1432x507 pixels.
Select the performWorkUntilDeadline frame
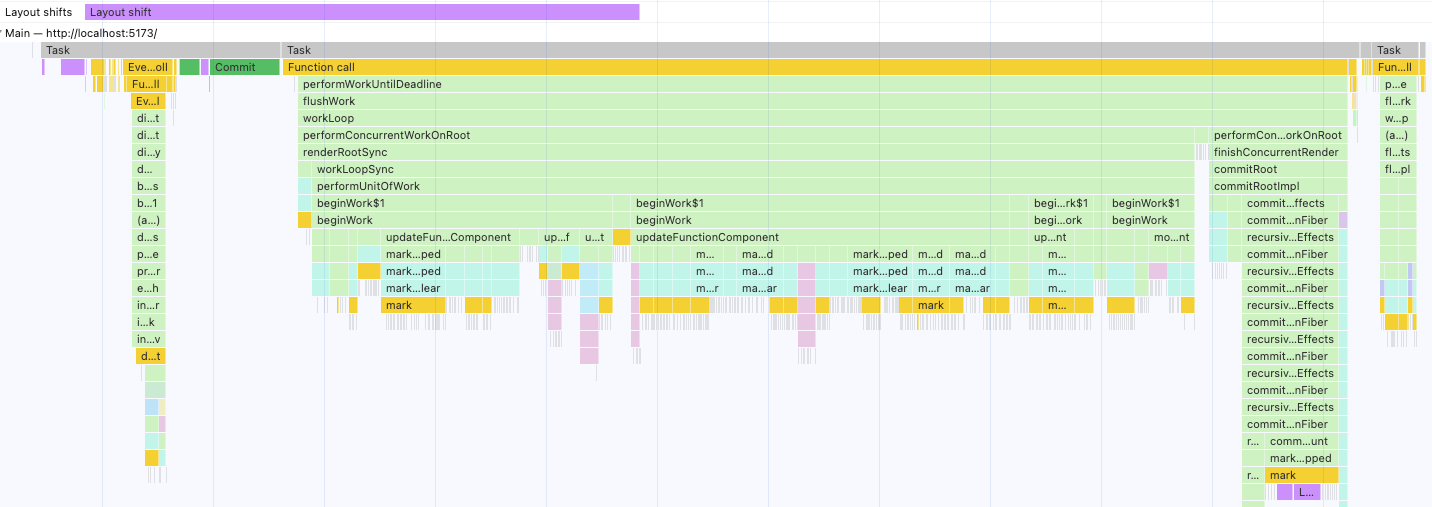coord(824,84)
